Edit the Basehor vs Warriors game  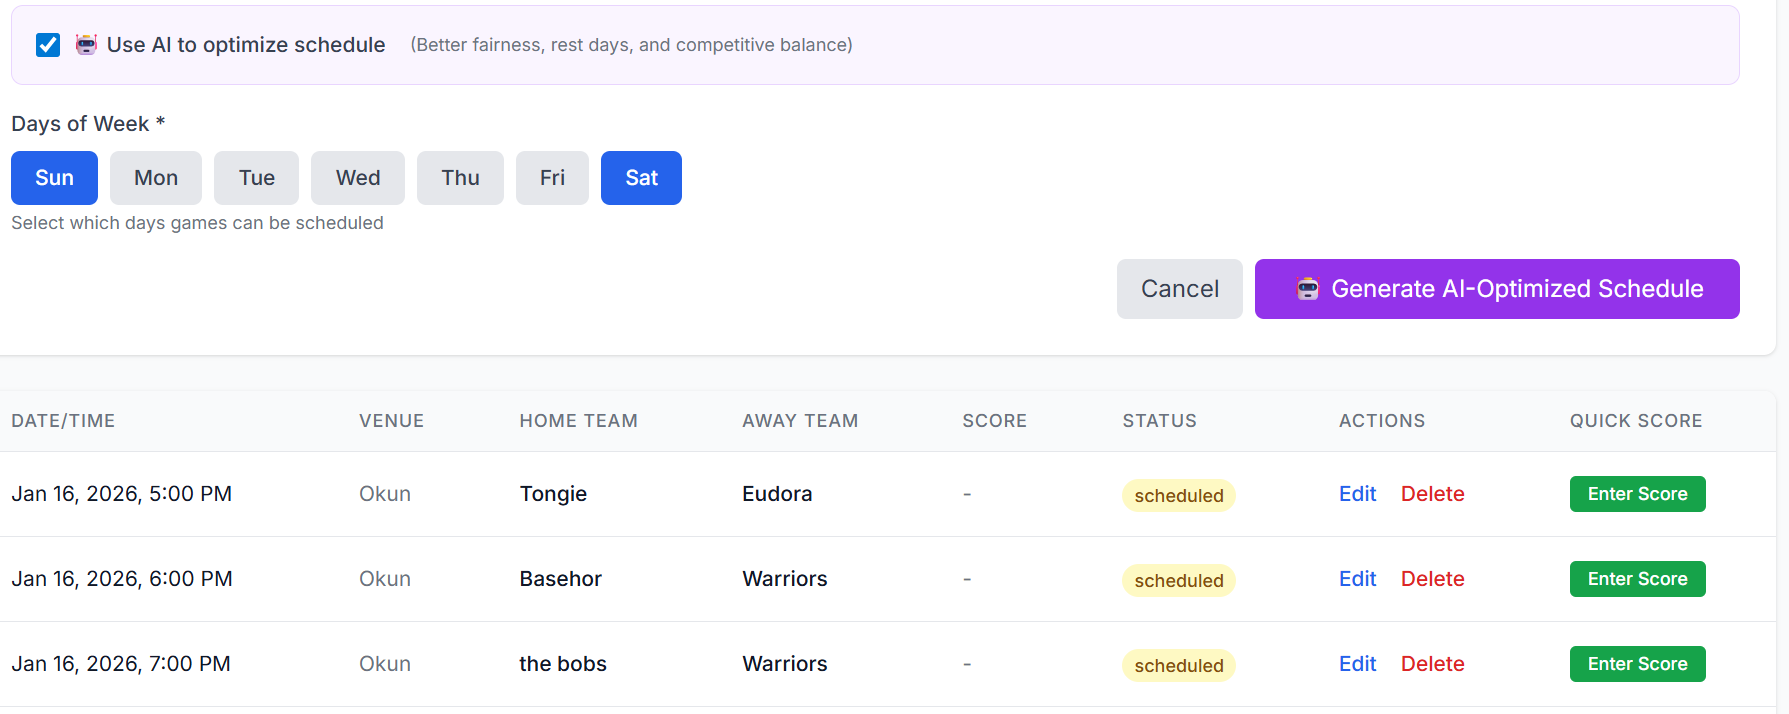pyautogui.click(x=1357, y=579)
